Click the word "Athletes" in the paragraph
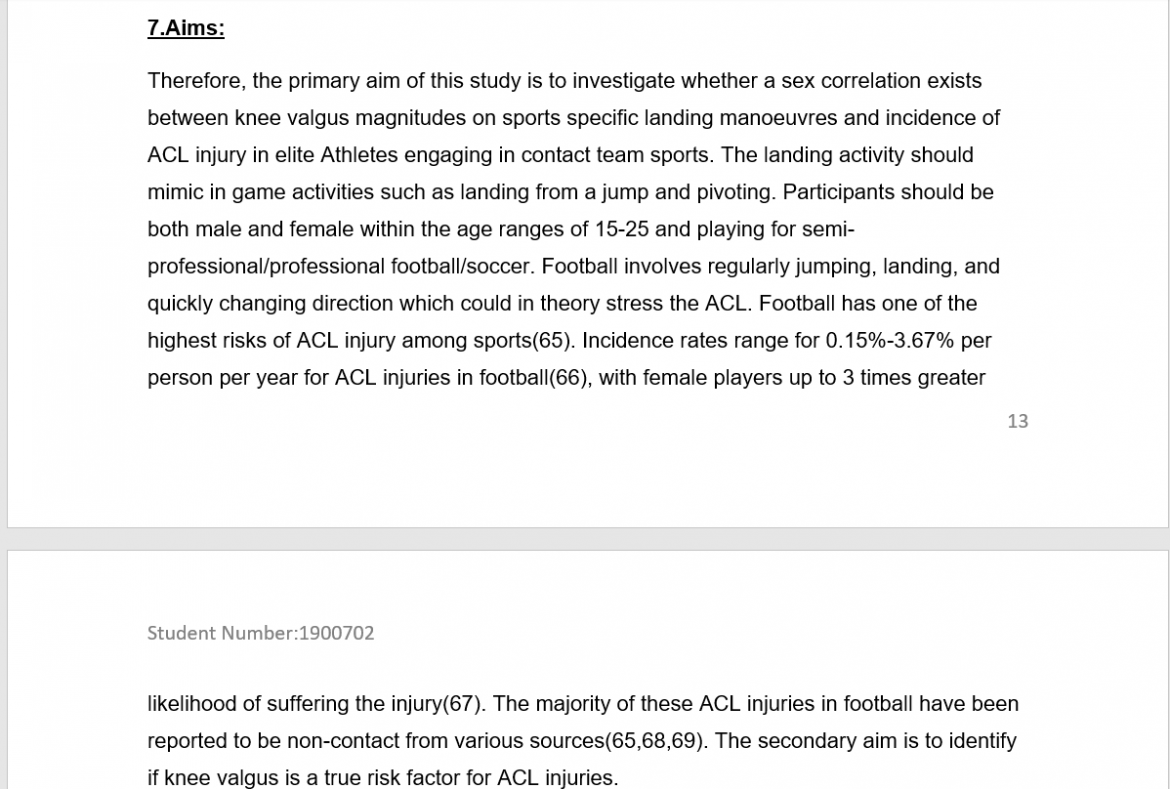The width and height of the screenshot is (1170, 789). point(365,155)
